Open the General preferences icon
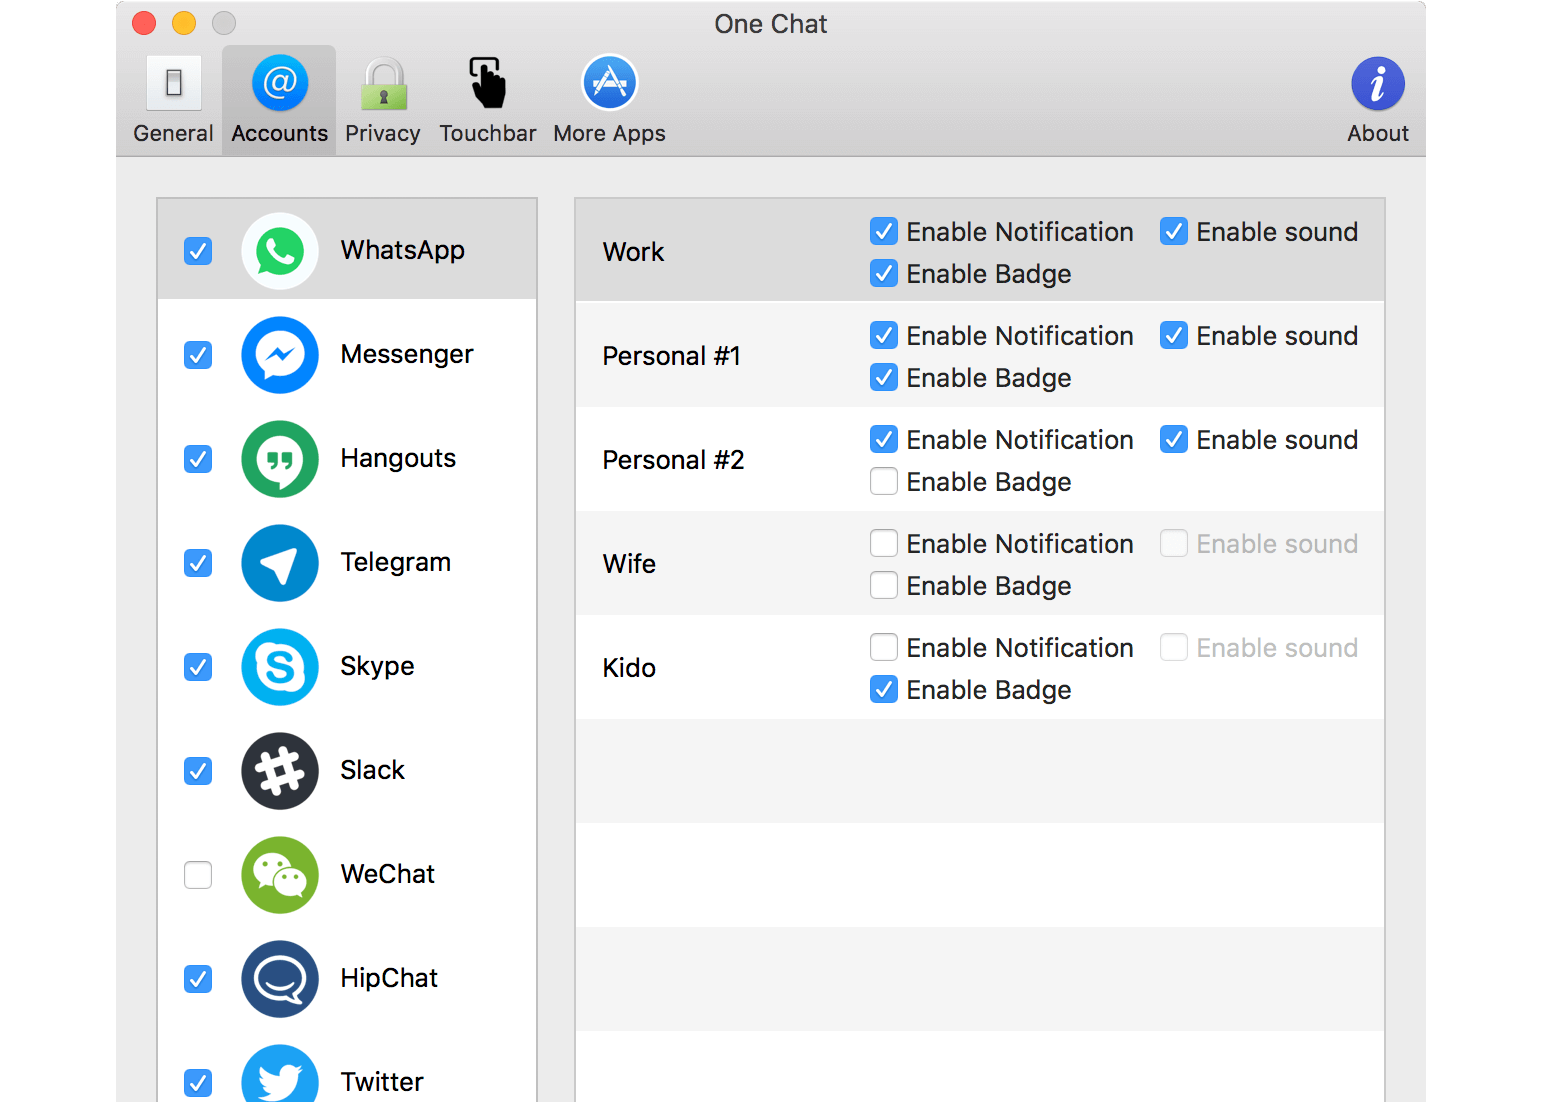 click(x=174, y=82)
